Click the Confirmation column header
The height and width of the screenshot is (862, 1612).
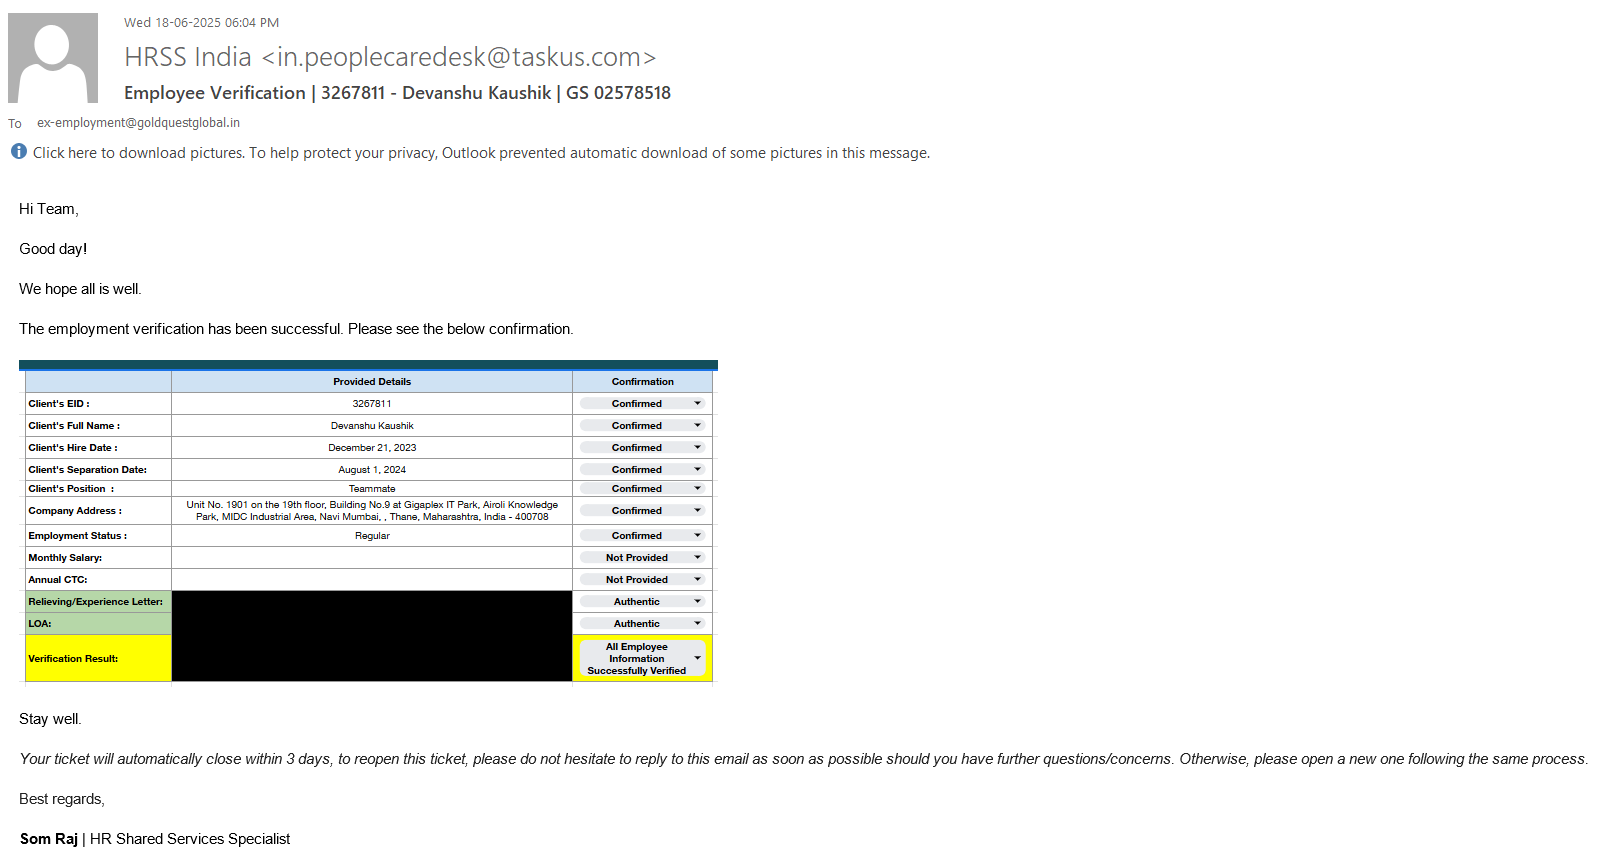(643, 382)
